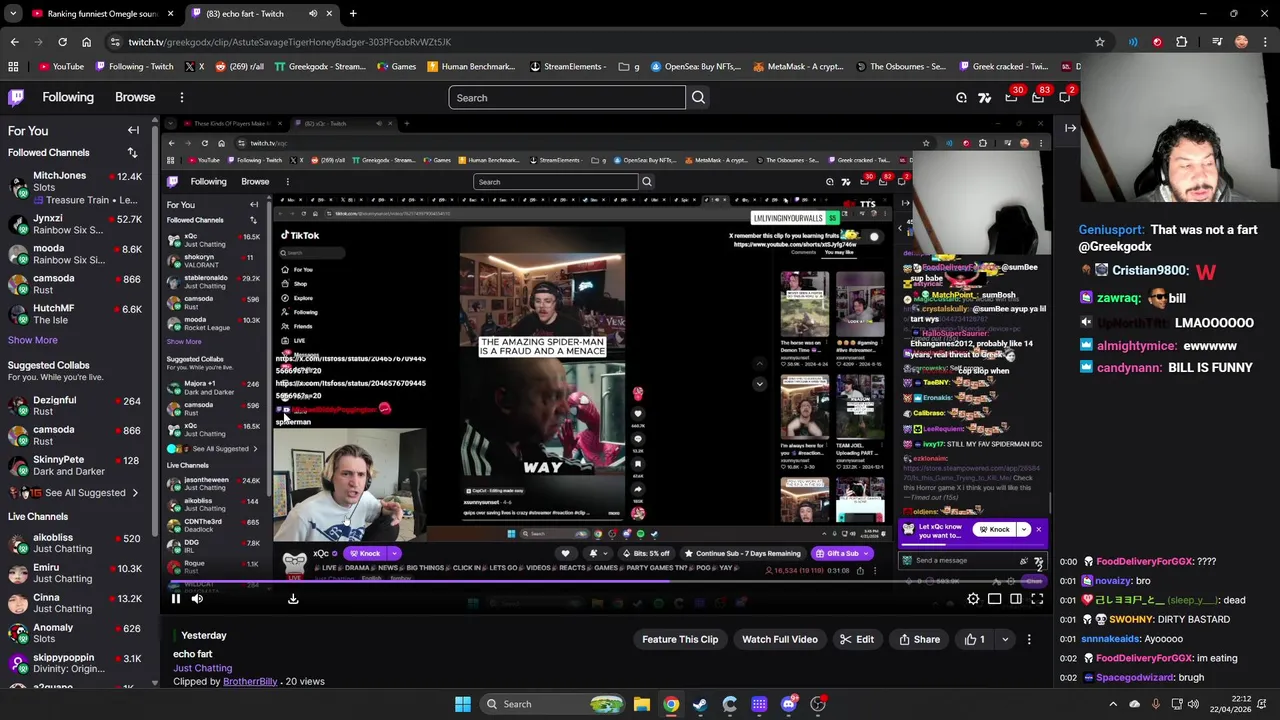Screen dimensions: 1280x720
Task: Open BrotherrBilly clipper profile link
Action: pos(250,682)
